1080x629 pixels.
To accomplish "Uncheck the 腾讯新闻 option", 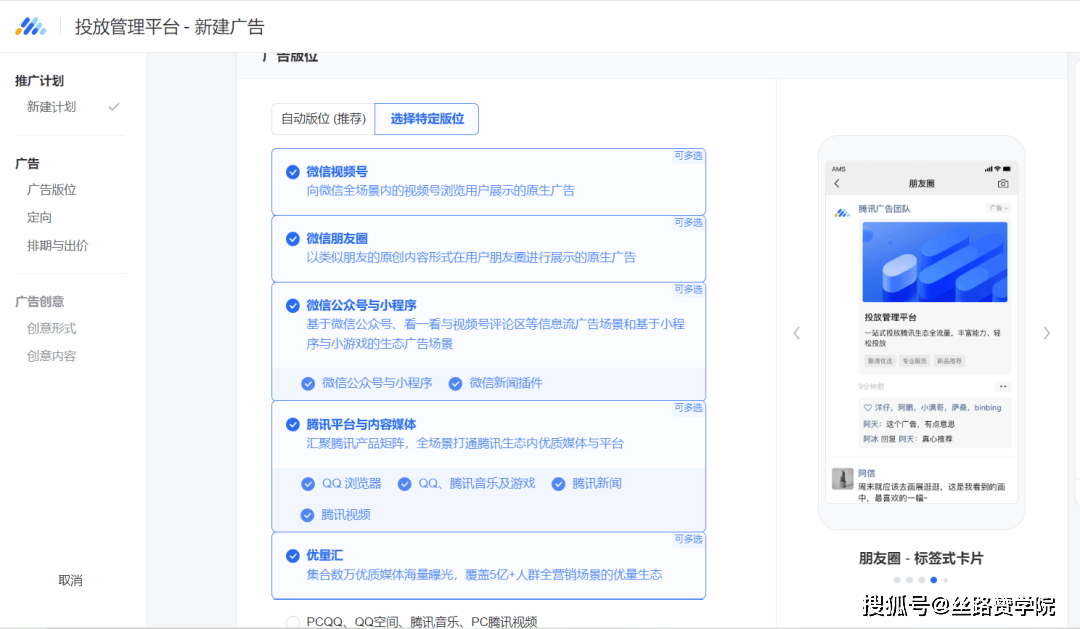I will [559, 484].
